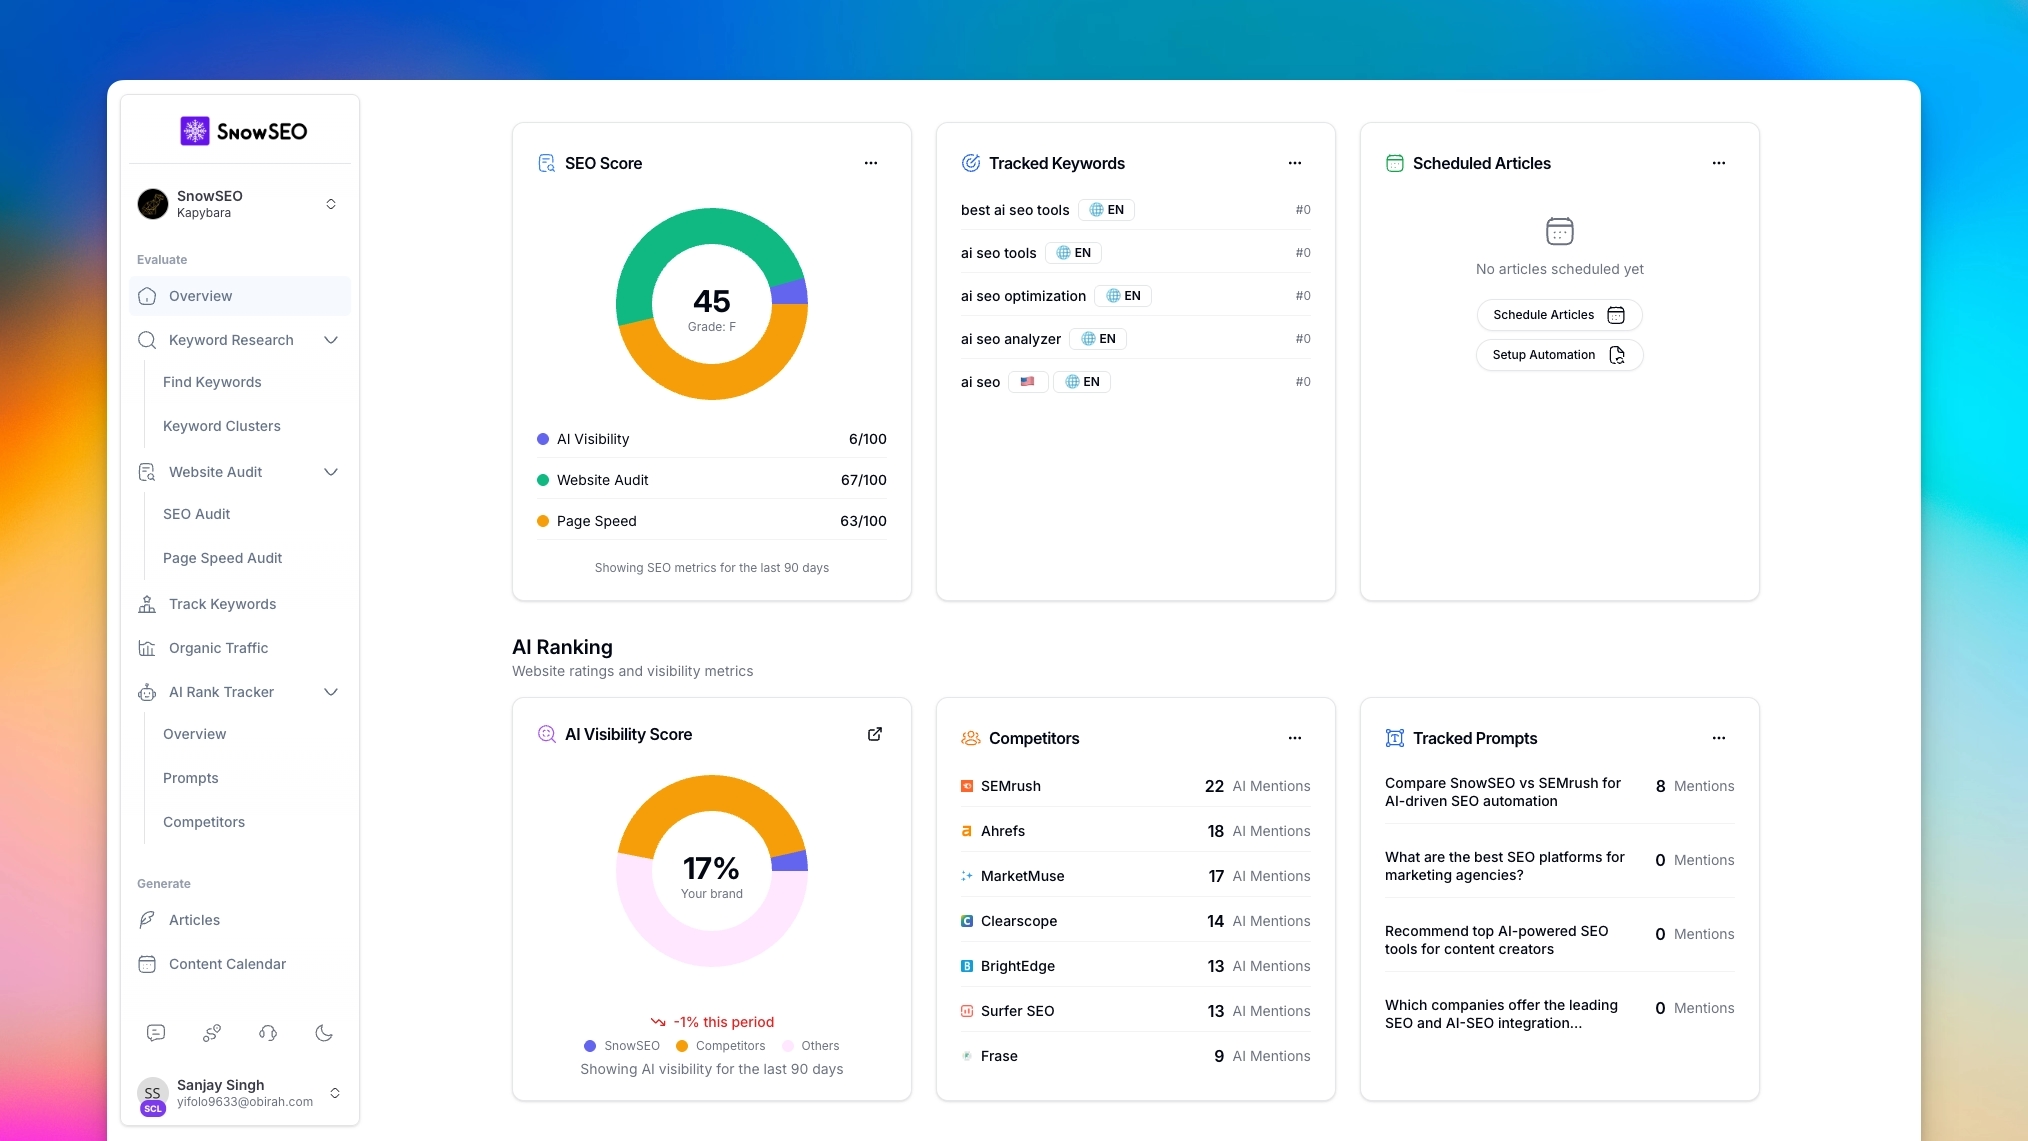Open the Tracked Keywords options menu
The height and width of the screenshot is (1141, 2028).
click(x=1295, y=162)
